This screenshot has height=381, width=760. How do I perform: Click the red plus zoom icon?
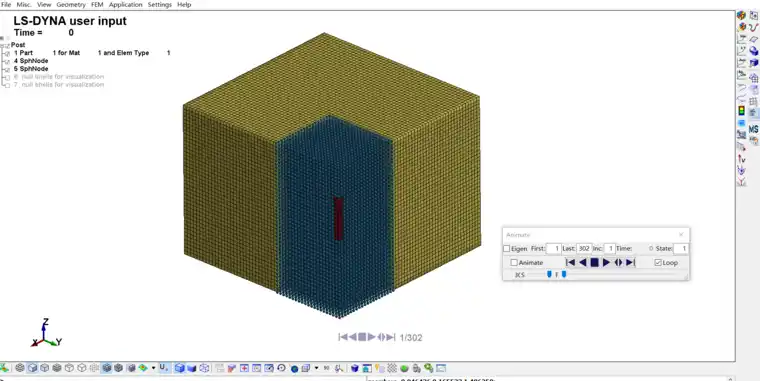[244, 368]
